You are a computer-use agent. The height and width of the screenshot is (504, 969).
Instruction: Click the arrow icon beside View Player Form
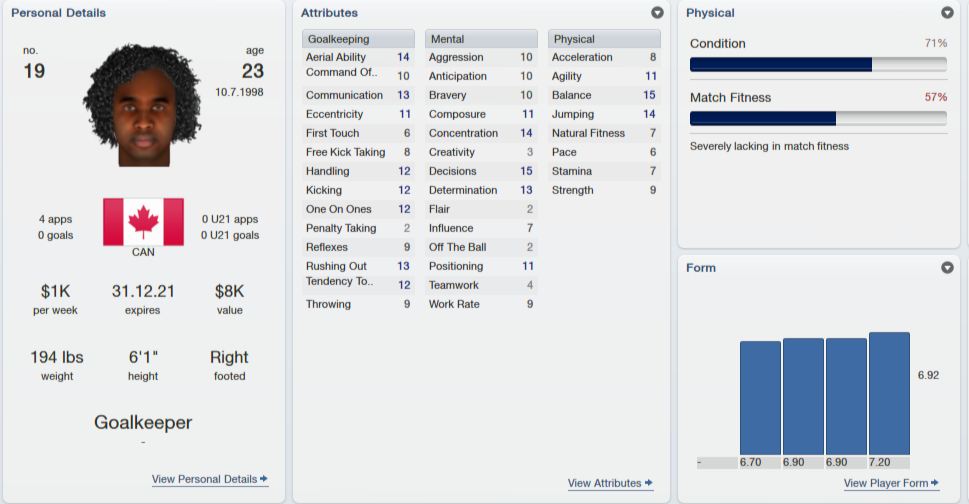[934, 482]
